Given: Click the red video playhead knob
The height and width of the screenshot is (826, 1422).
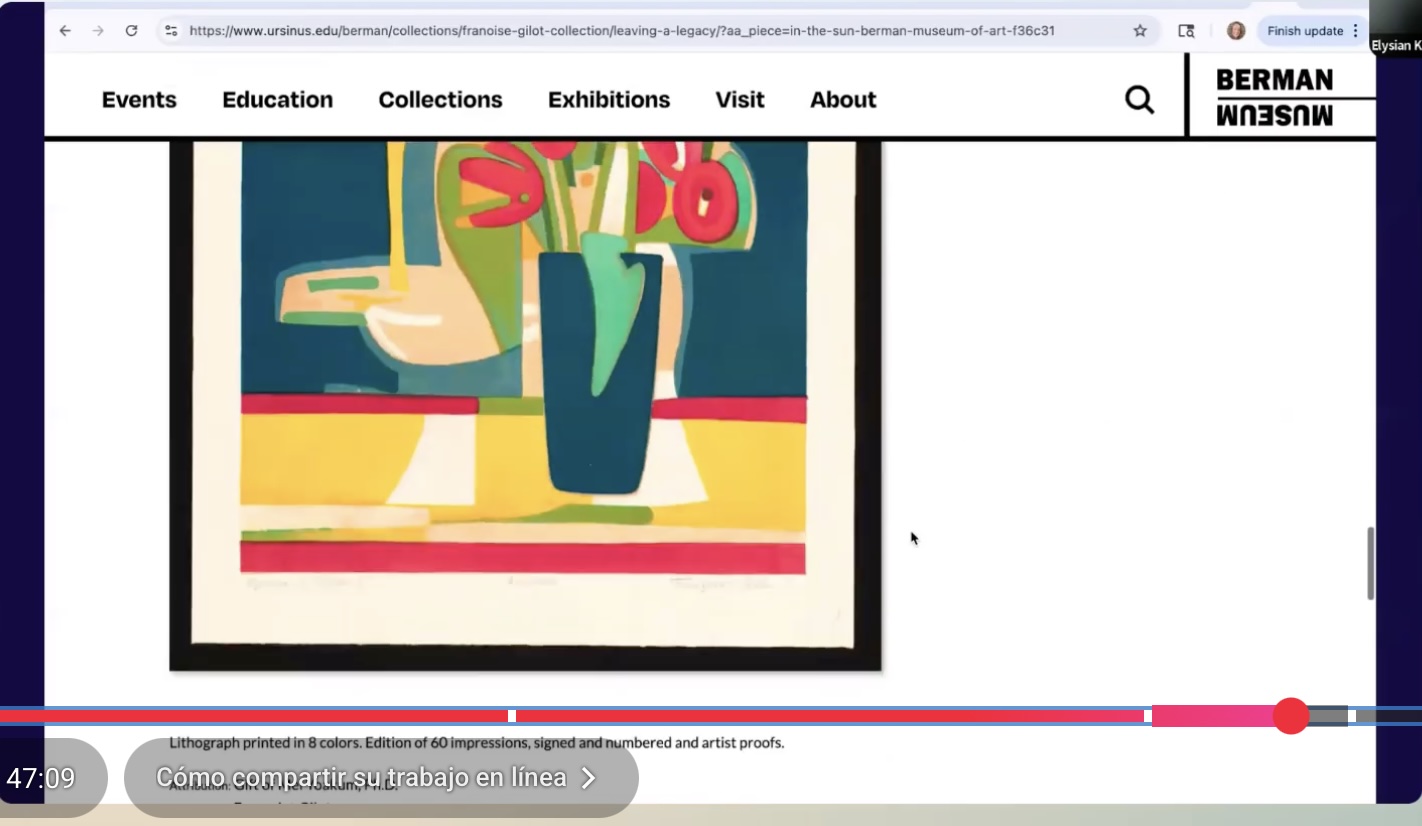Looking at the screenshot, I should pyautogui.click(x=1291, y=716).
